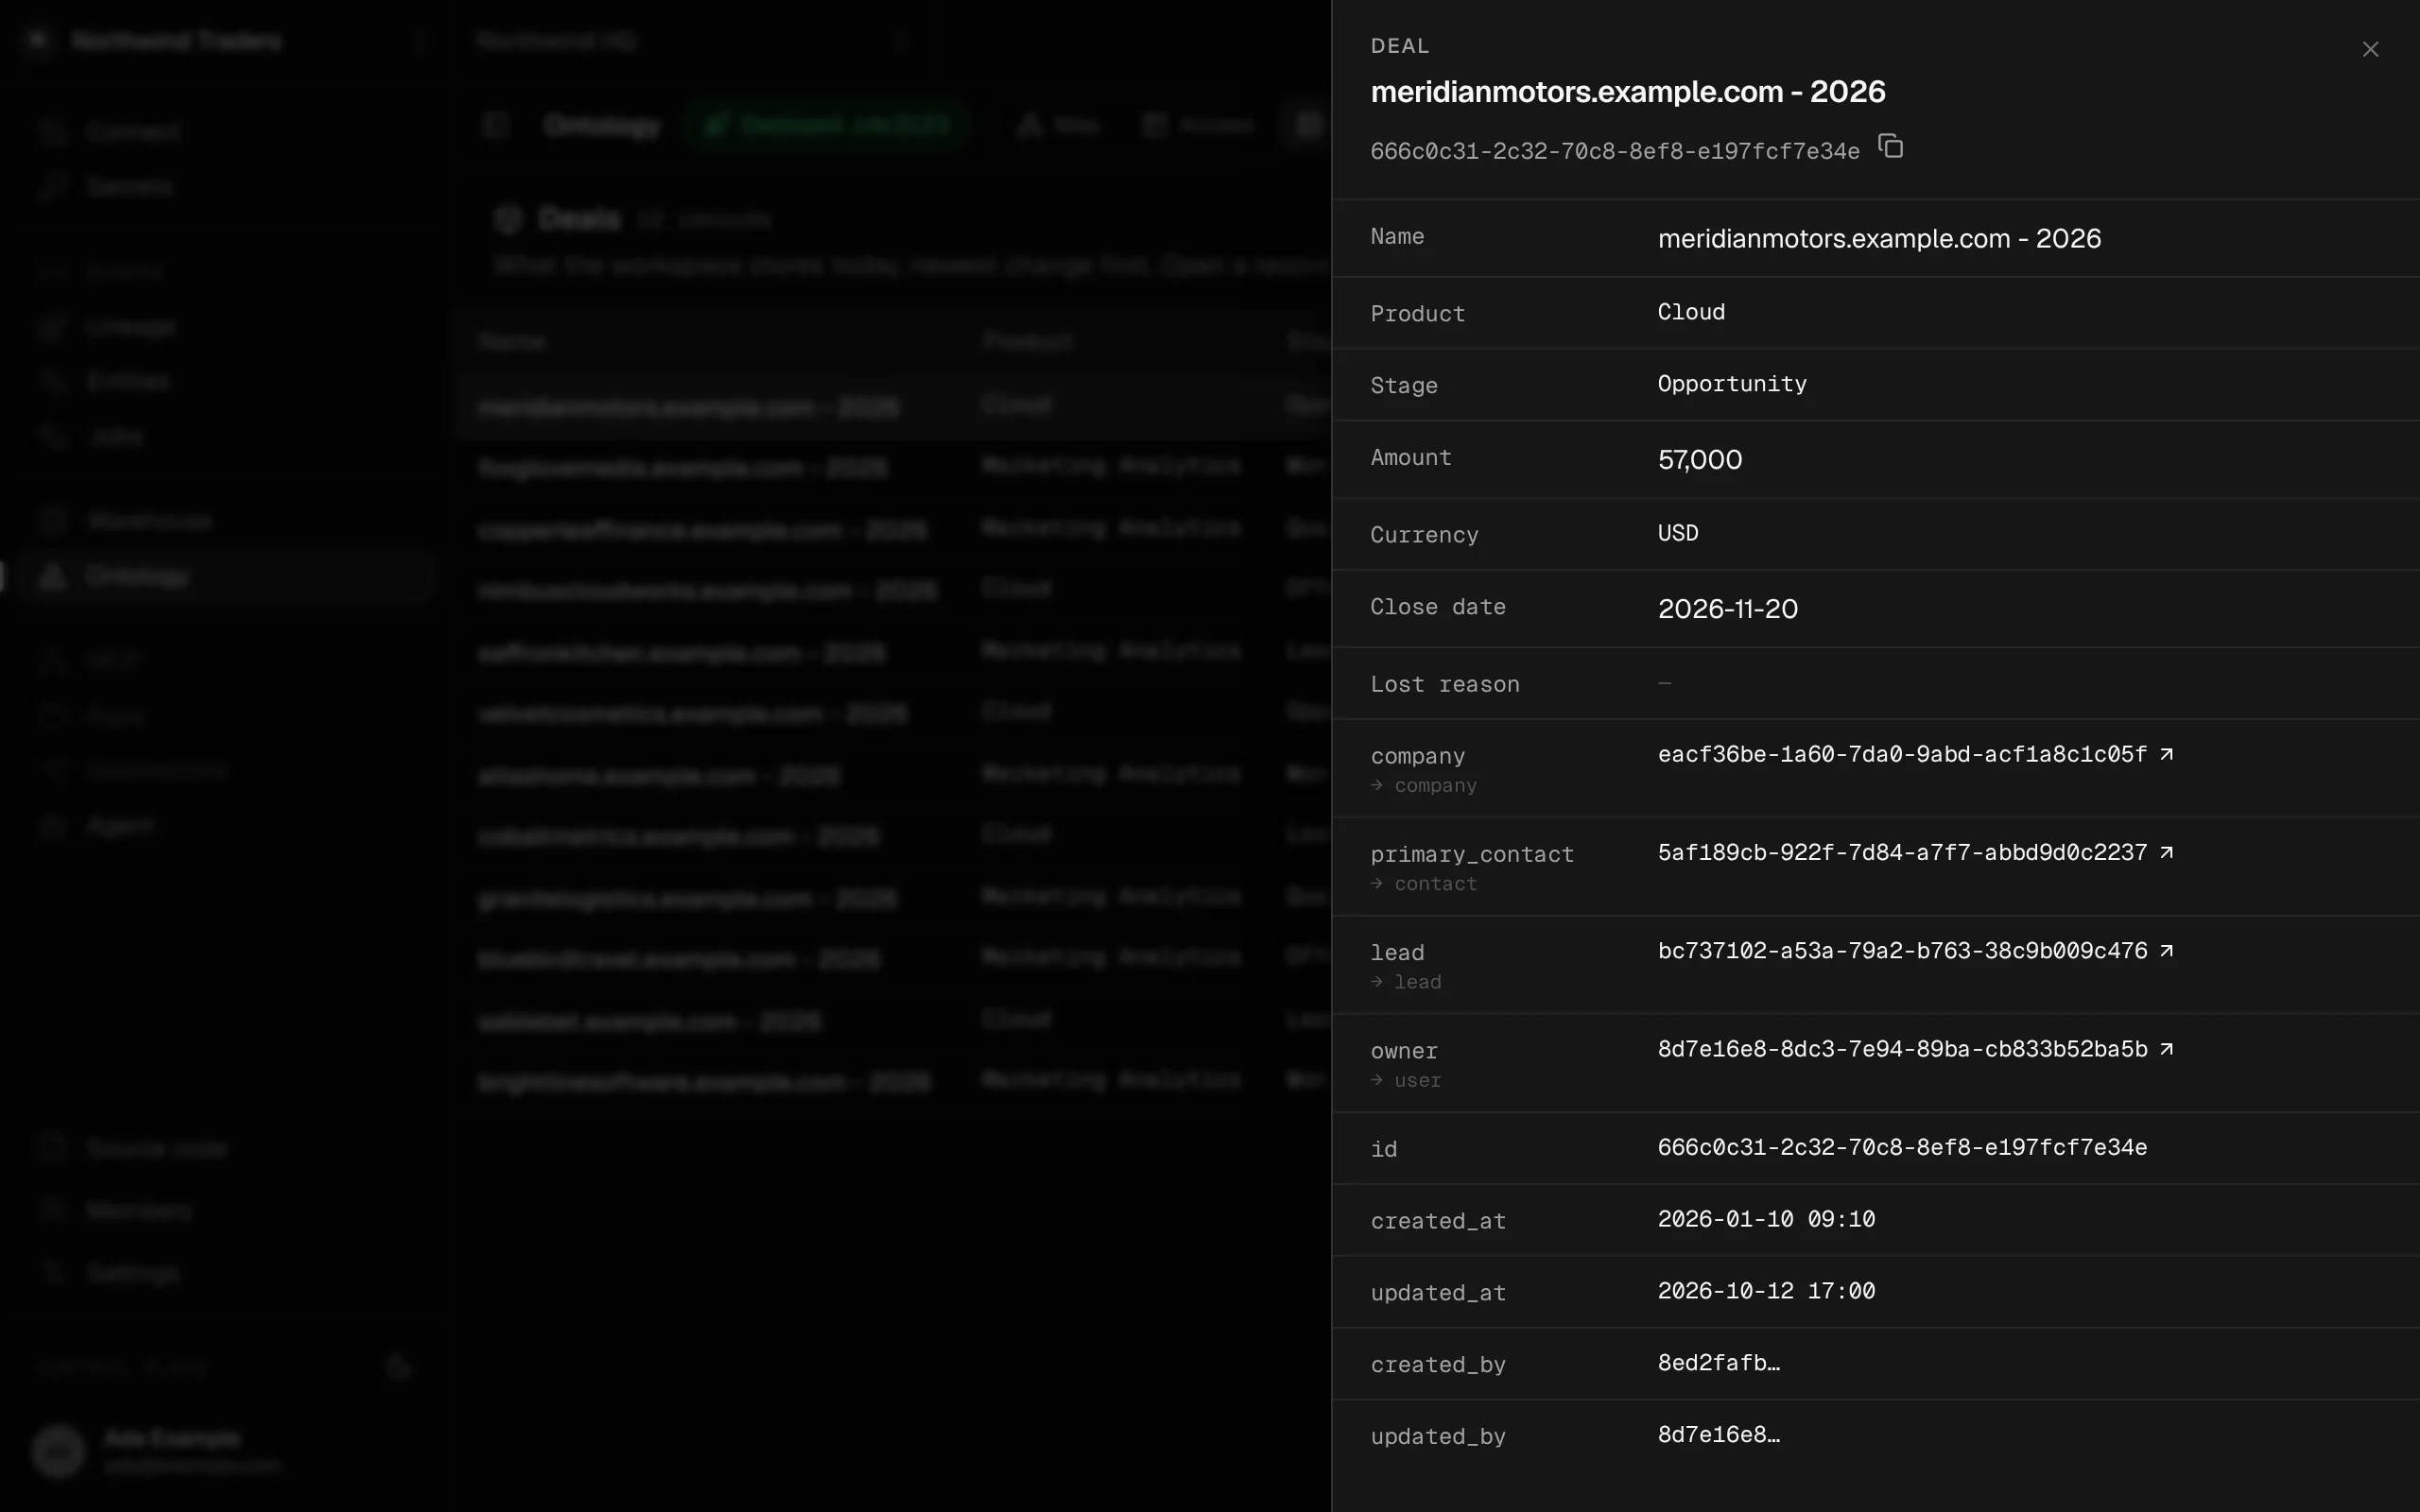Click the Stage field label
The height and width of the screenshot is (1512, 2420).
coord(1404,386)
